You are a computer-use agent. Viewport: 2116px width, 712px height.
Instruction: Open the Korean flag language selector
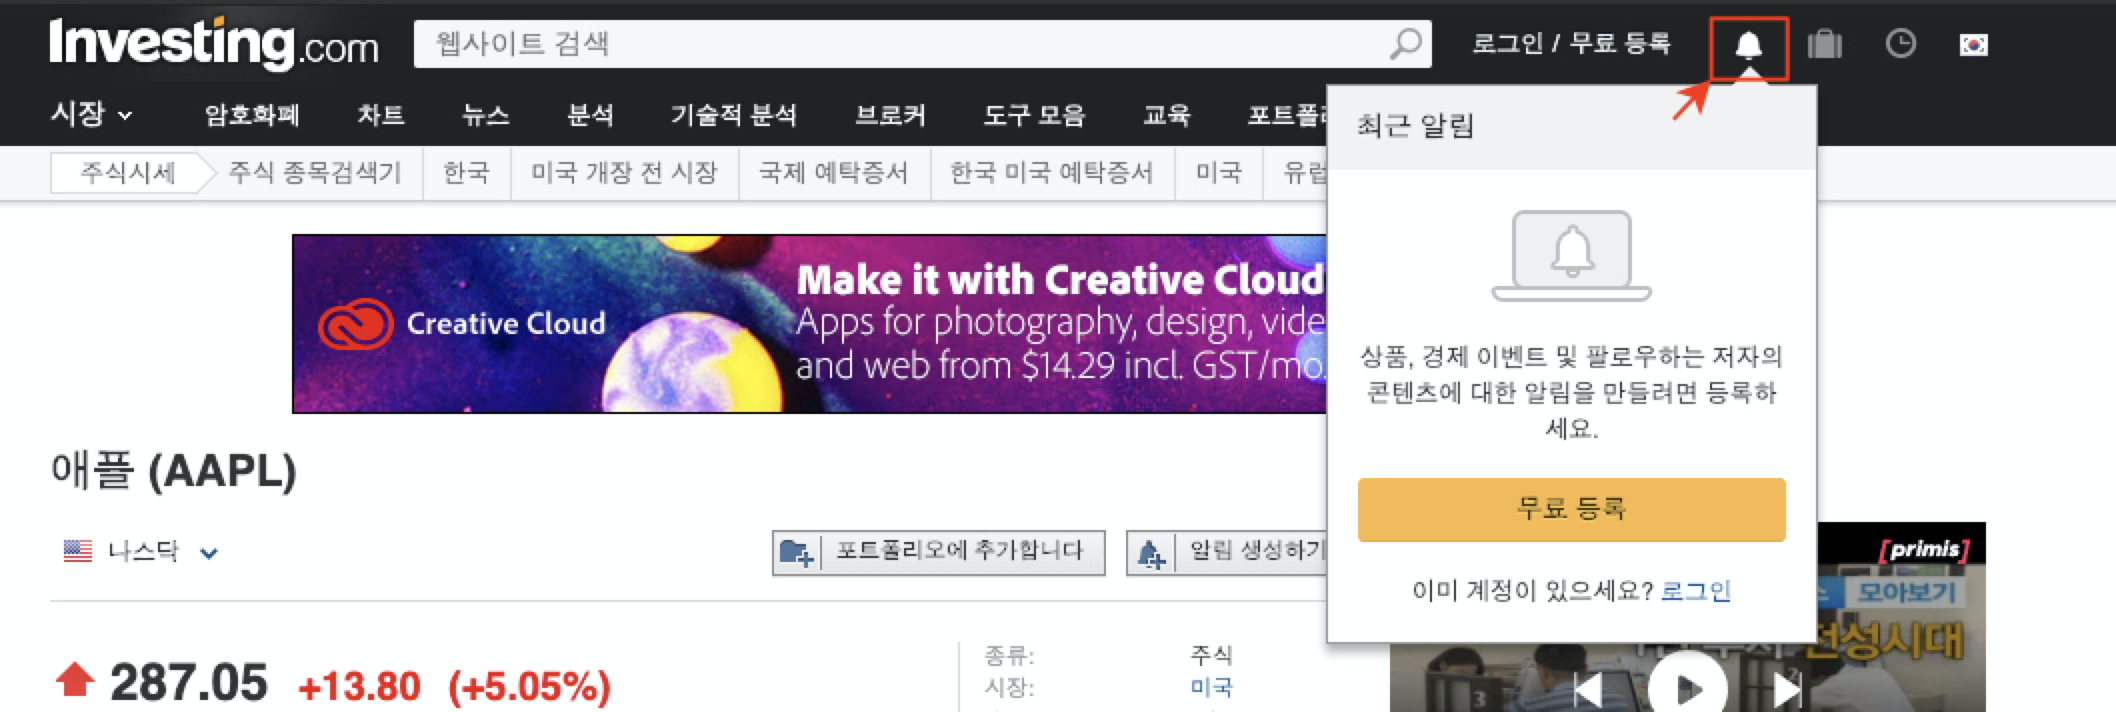click(x=1973, y=45)
